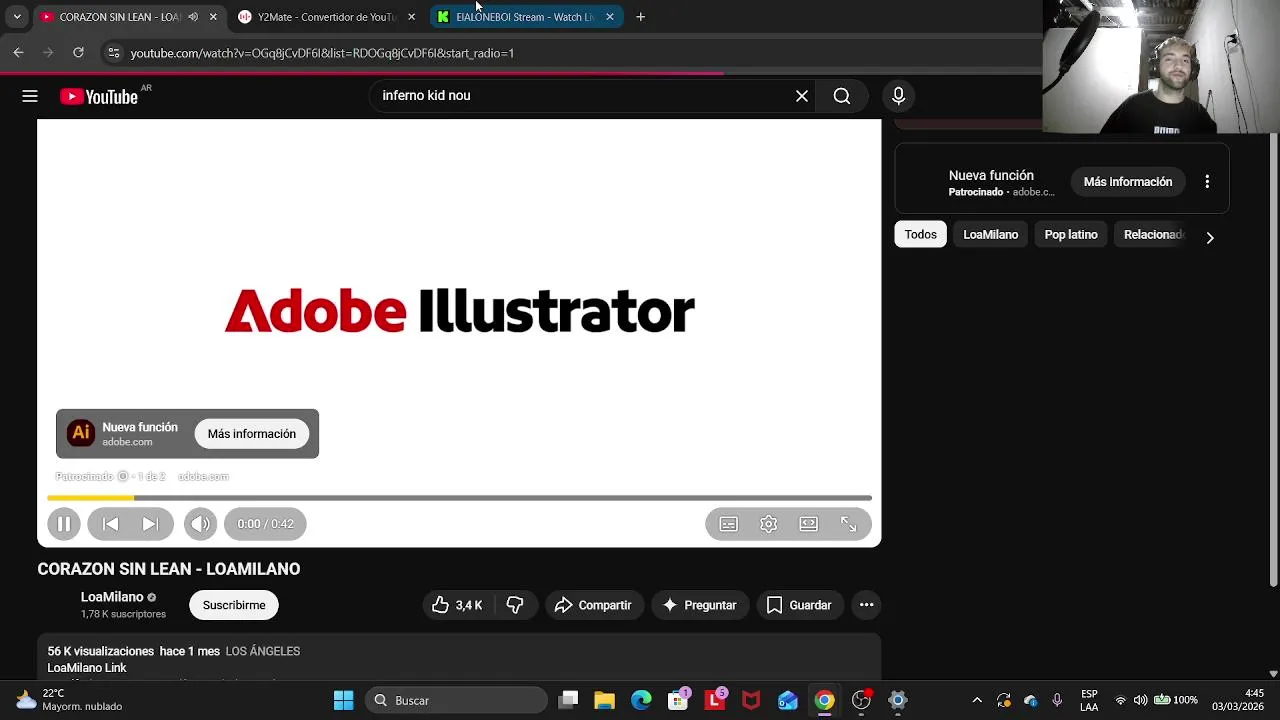1280x720 pixels.
Task: Open the Outlook mail taskbar icon
Action: [788, 700]
